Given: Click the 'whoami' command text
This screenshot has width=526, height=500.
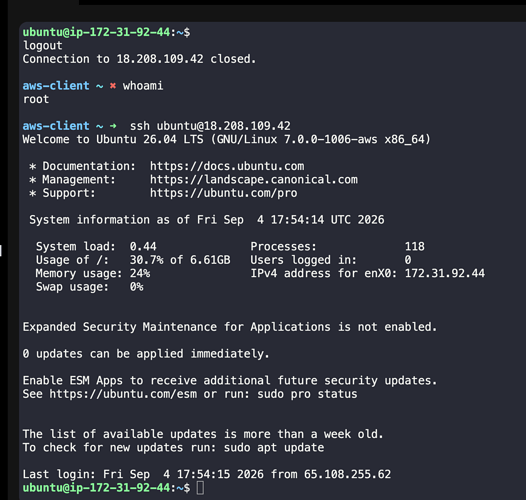Looking at the screenshot, I should (x=143, y=86).
